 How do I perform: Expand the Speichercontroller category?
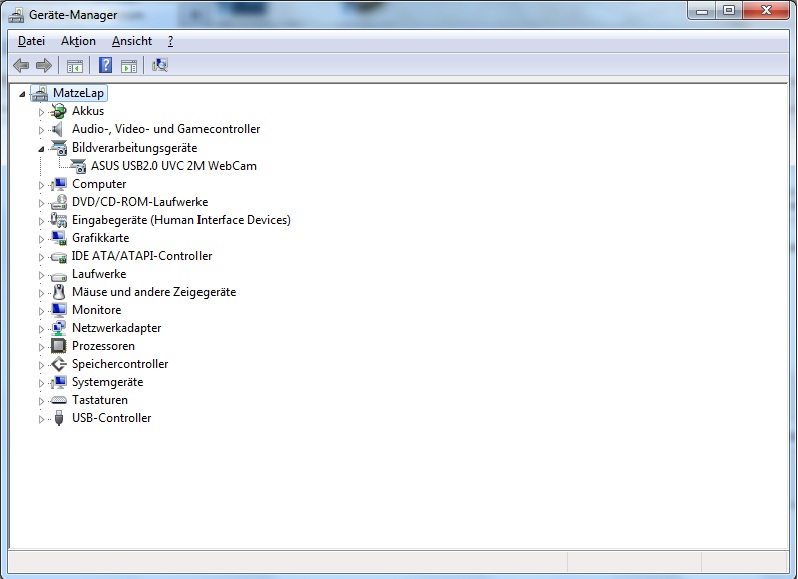41,365
